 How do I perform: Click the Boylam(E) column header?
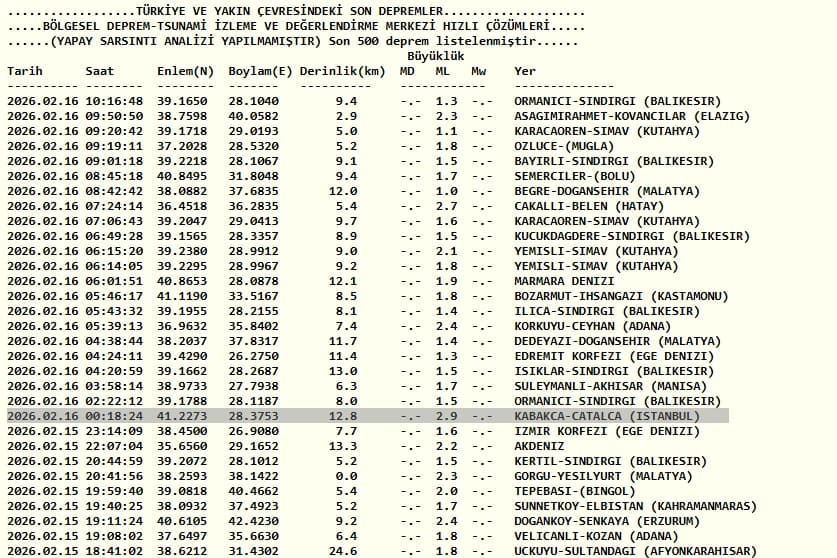point(260,71)
